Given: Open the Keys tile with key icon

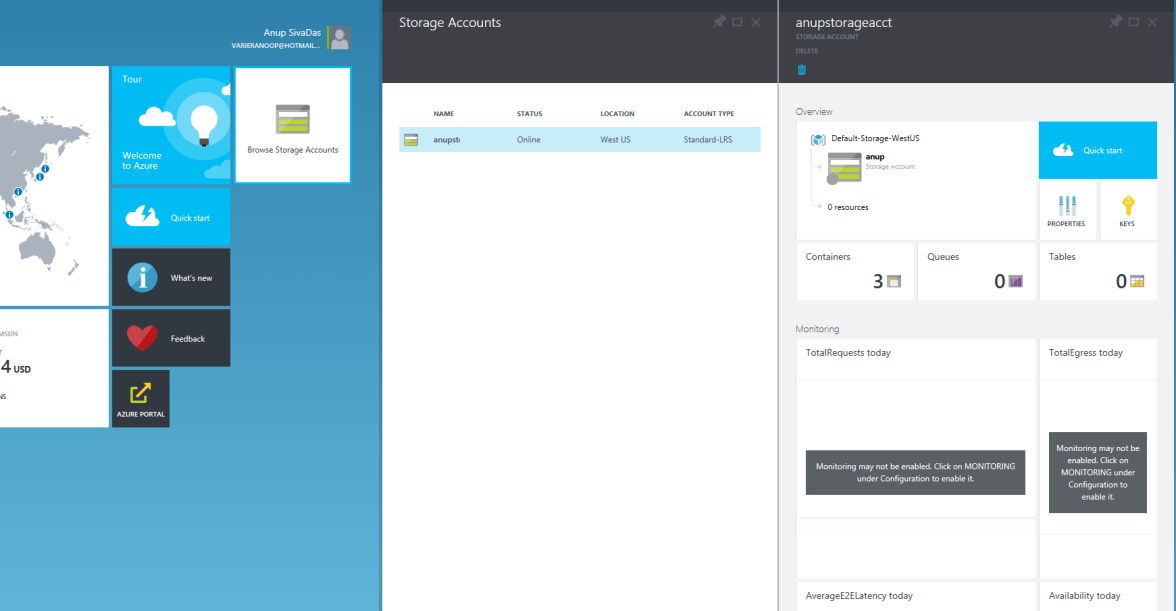Looking at the screenshot, I should [1127, 211].
